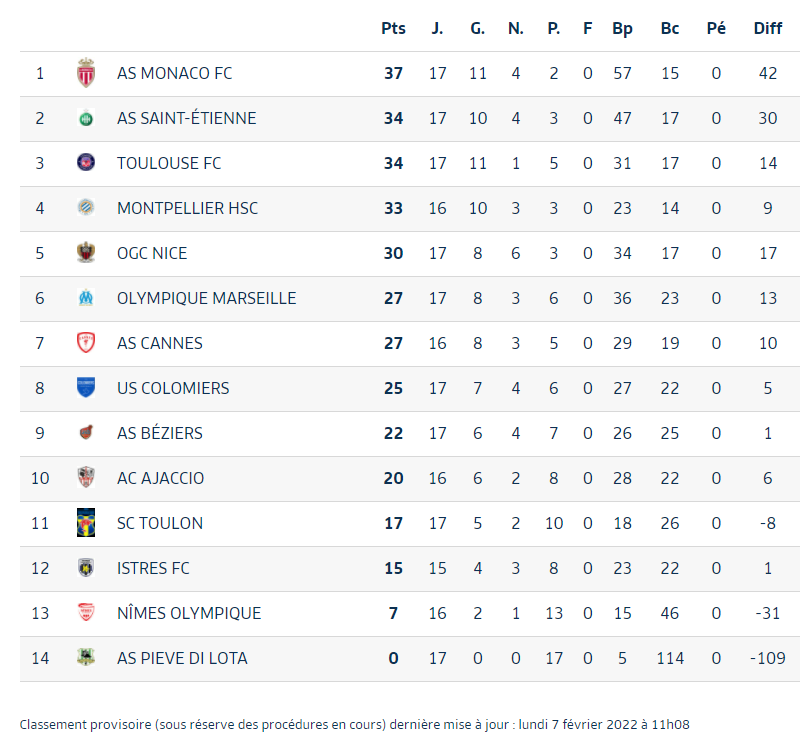Click the OGC Nice club crest

click(86, 253)
